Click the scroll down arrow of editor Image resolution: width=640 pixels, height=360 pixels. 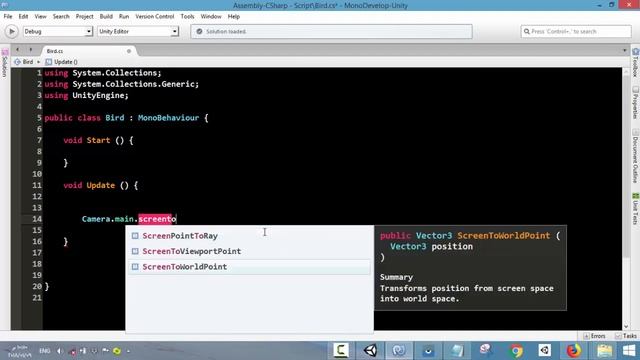(626, 327)
